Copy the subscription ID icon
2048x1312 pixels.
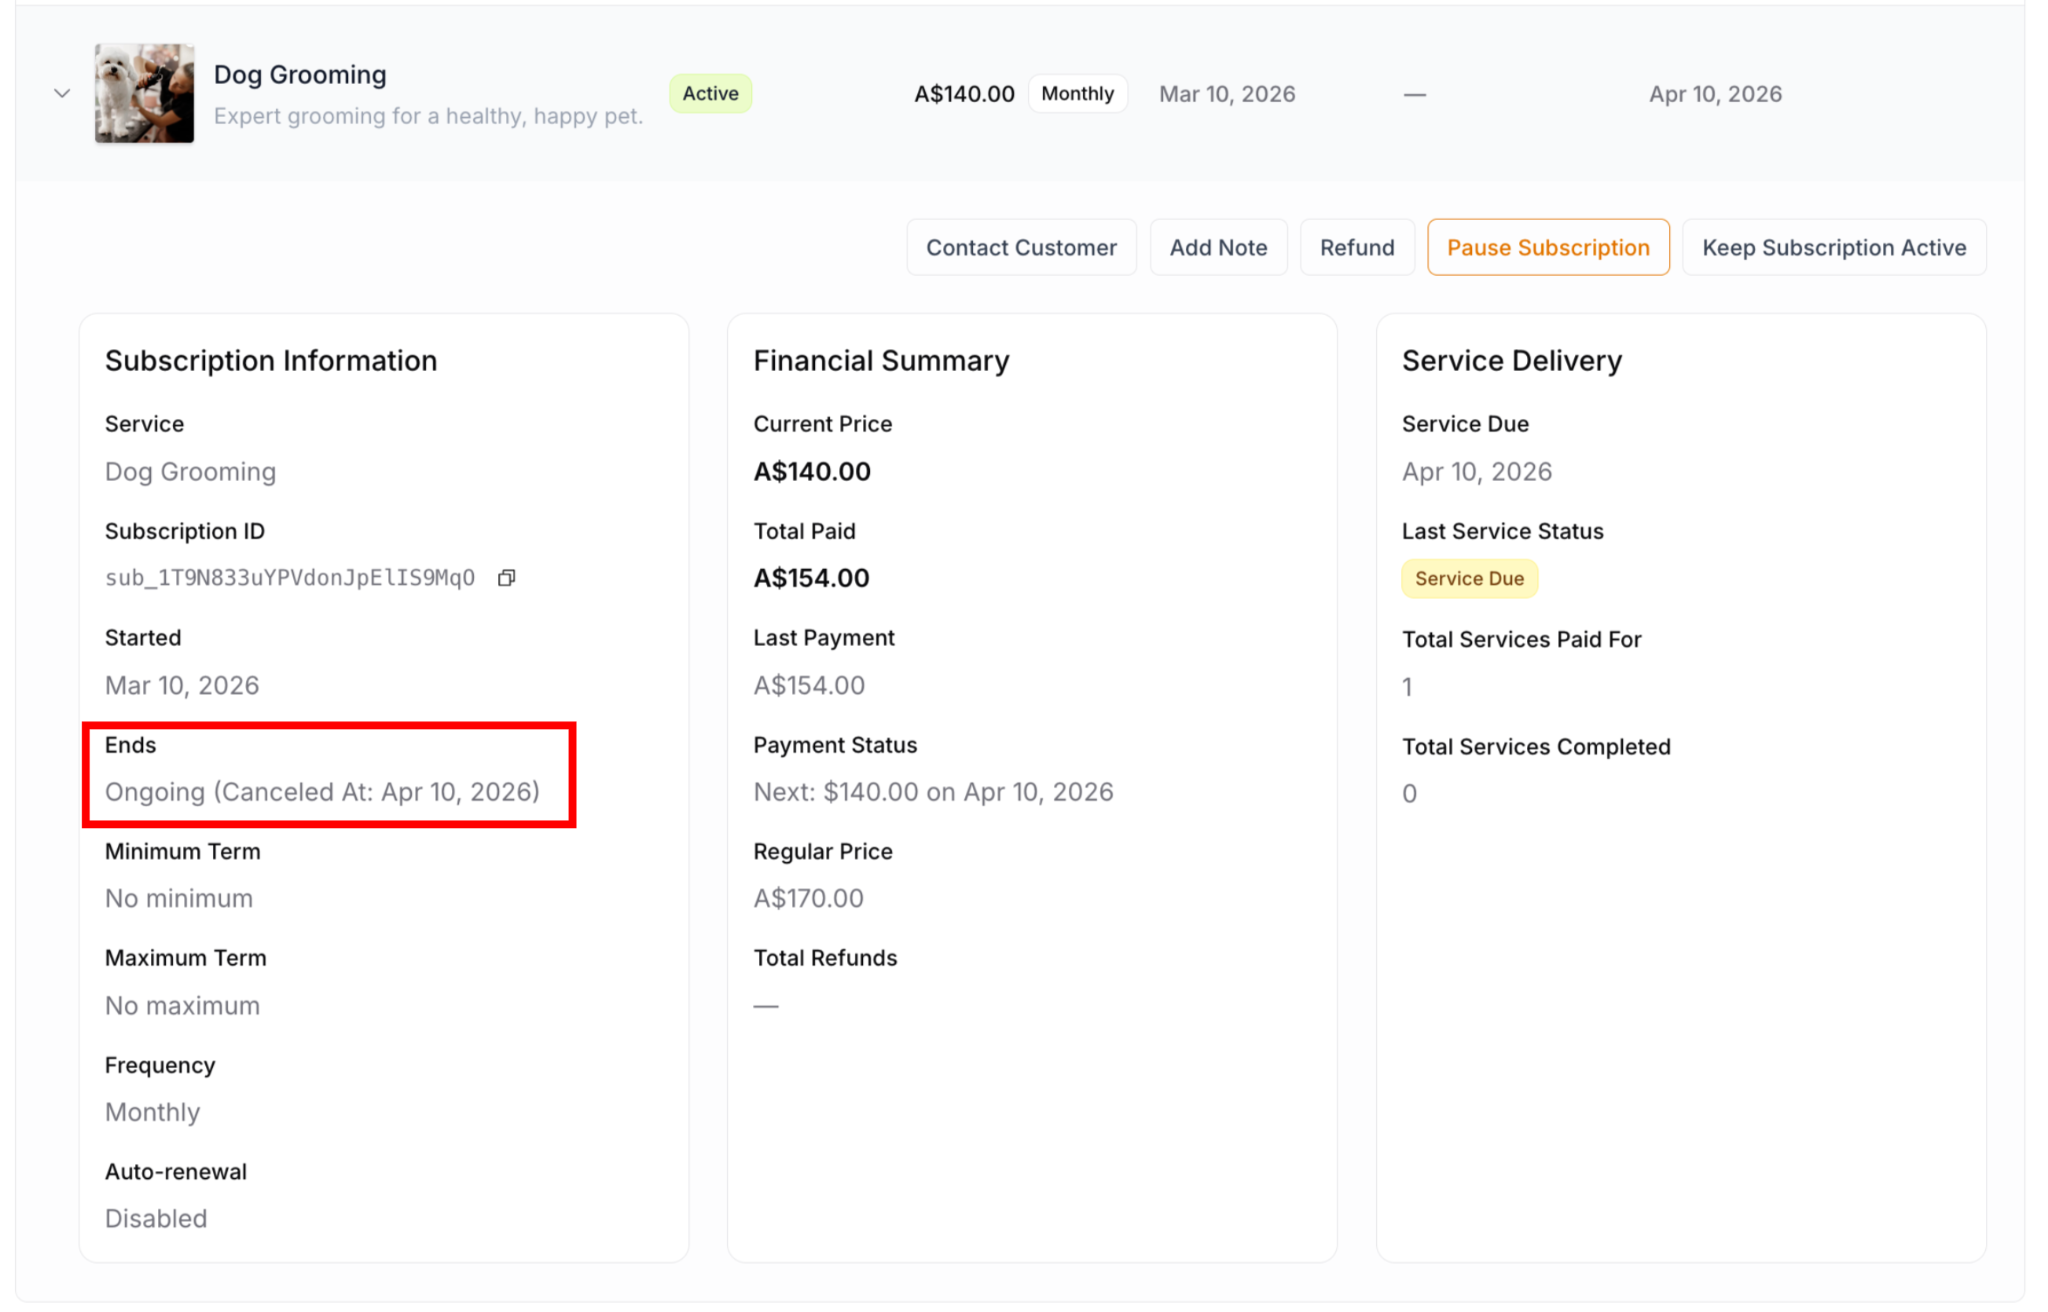pyautogui.click(x=507, y=578)
